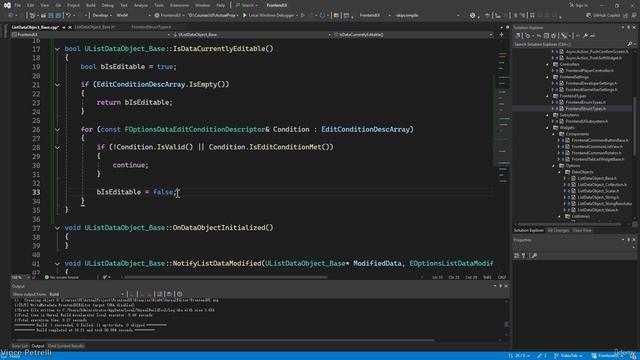
Task: Collapse IsDataCurrentlyEditable function at line 17
Action: pos(57,49)
